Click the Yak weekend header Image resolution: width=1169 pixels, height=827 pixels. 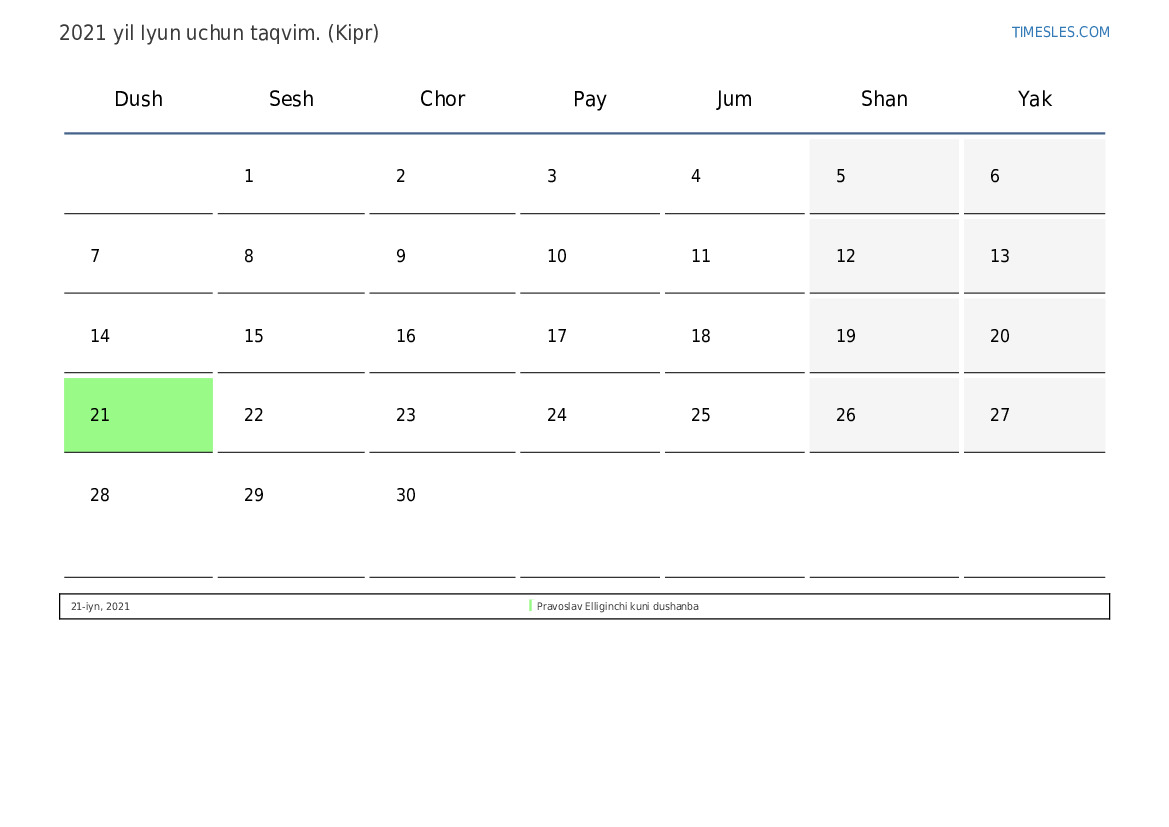coord(1034,99)
